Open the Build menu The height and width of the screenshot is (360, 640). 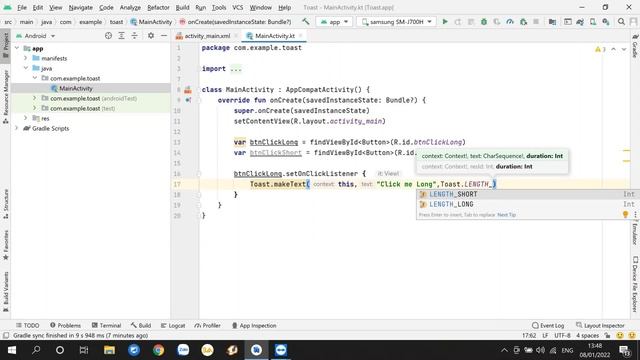[x=182, y=7]
